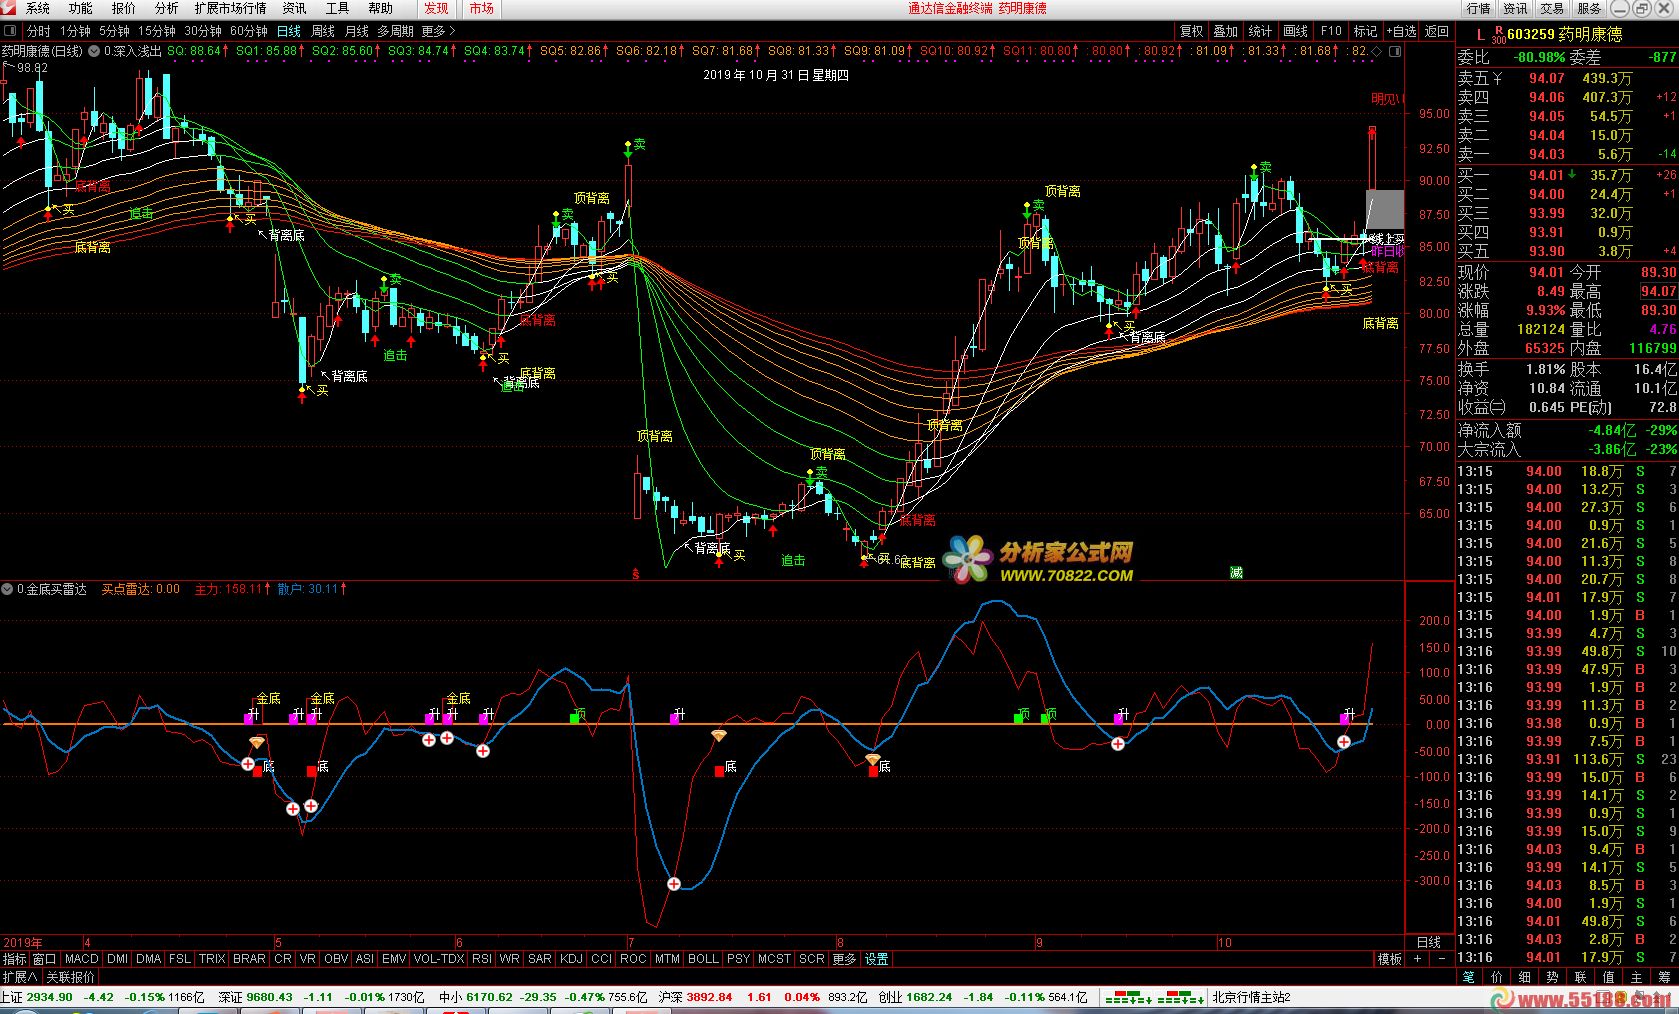Click 北京行情主站2 server status
Image resolution: width=1679 pixels, height=1014 pixels.
click(1251, 997)
